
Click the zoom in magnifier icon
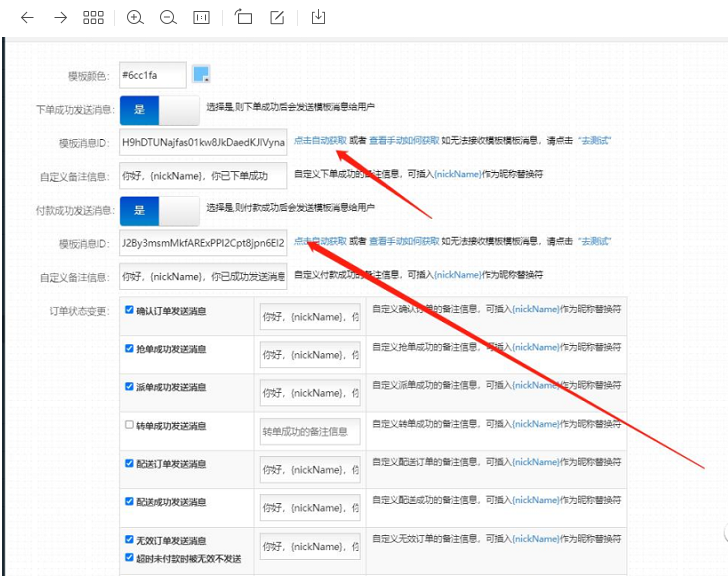(135, 18)
